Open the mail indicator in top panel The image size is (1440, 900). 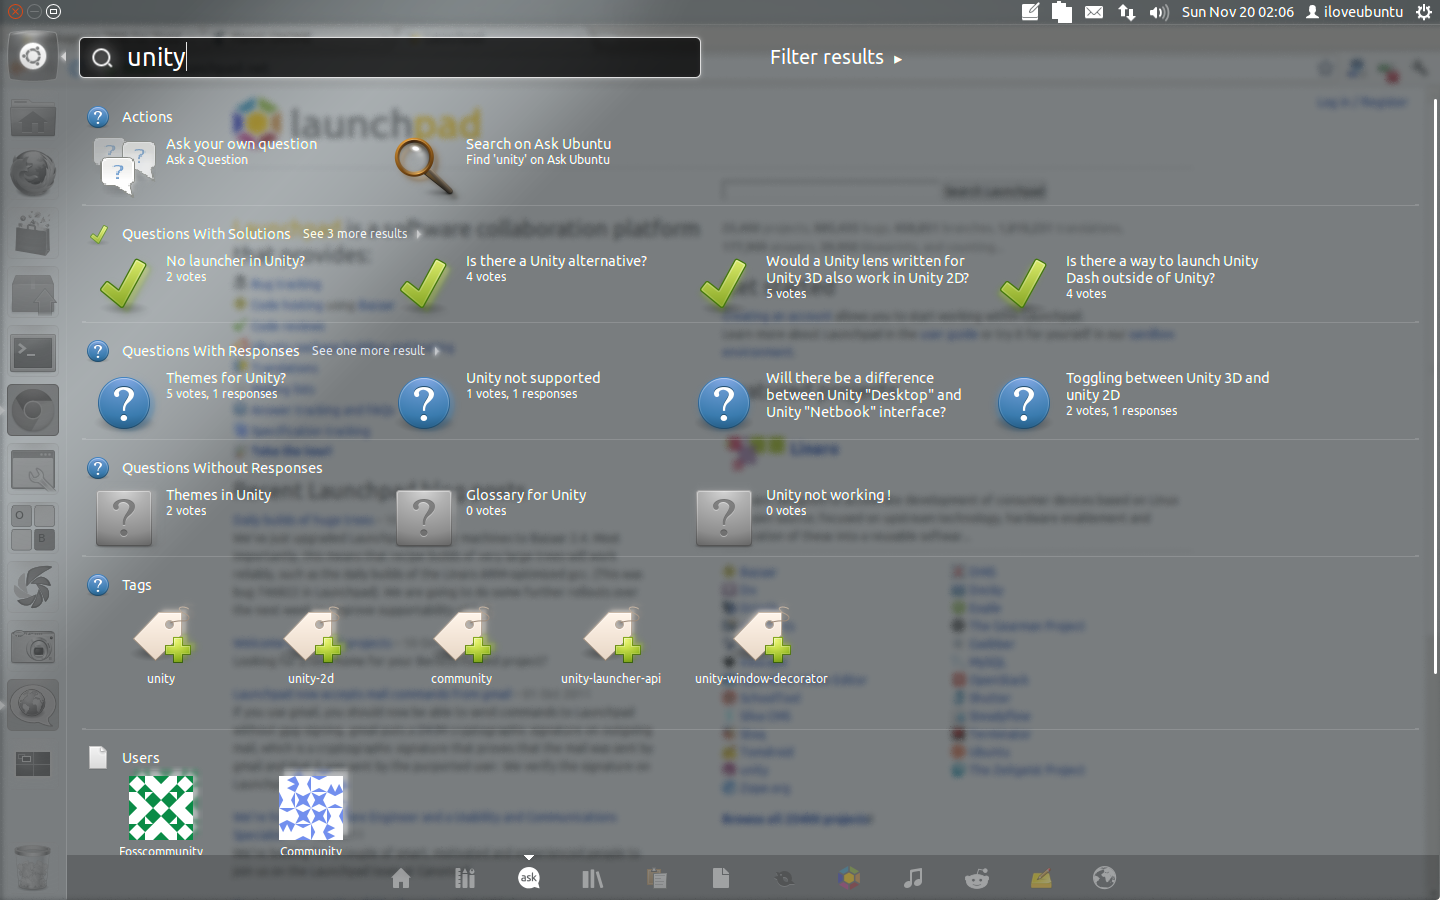1094,12
